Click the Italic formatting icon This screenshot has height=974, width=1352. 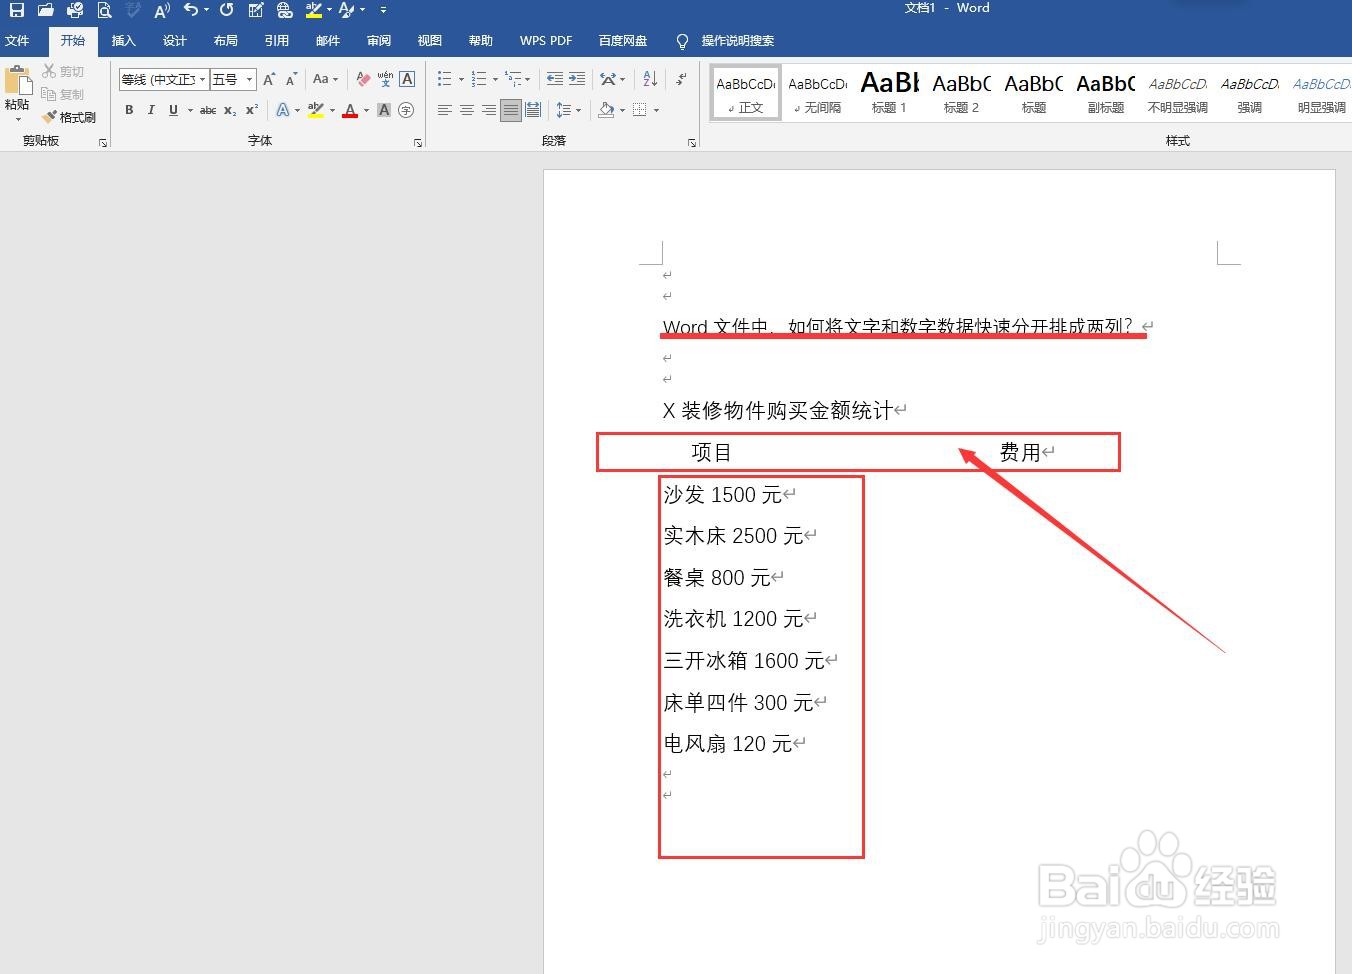tap(150, 110)
